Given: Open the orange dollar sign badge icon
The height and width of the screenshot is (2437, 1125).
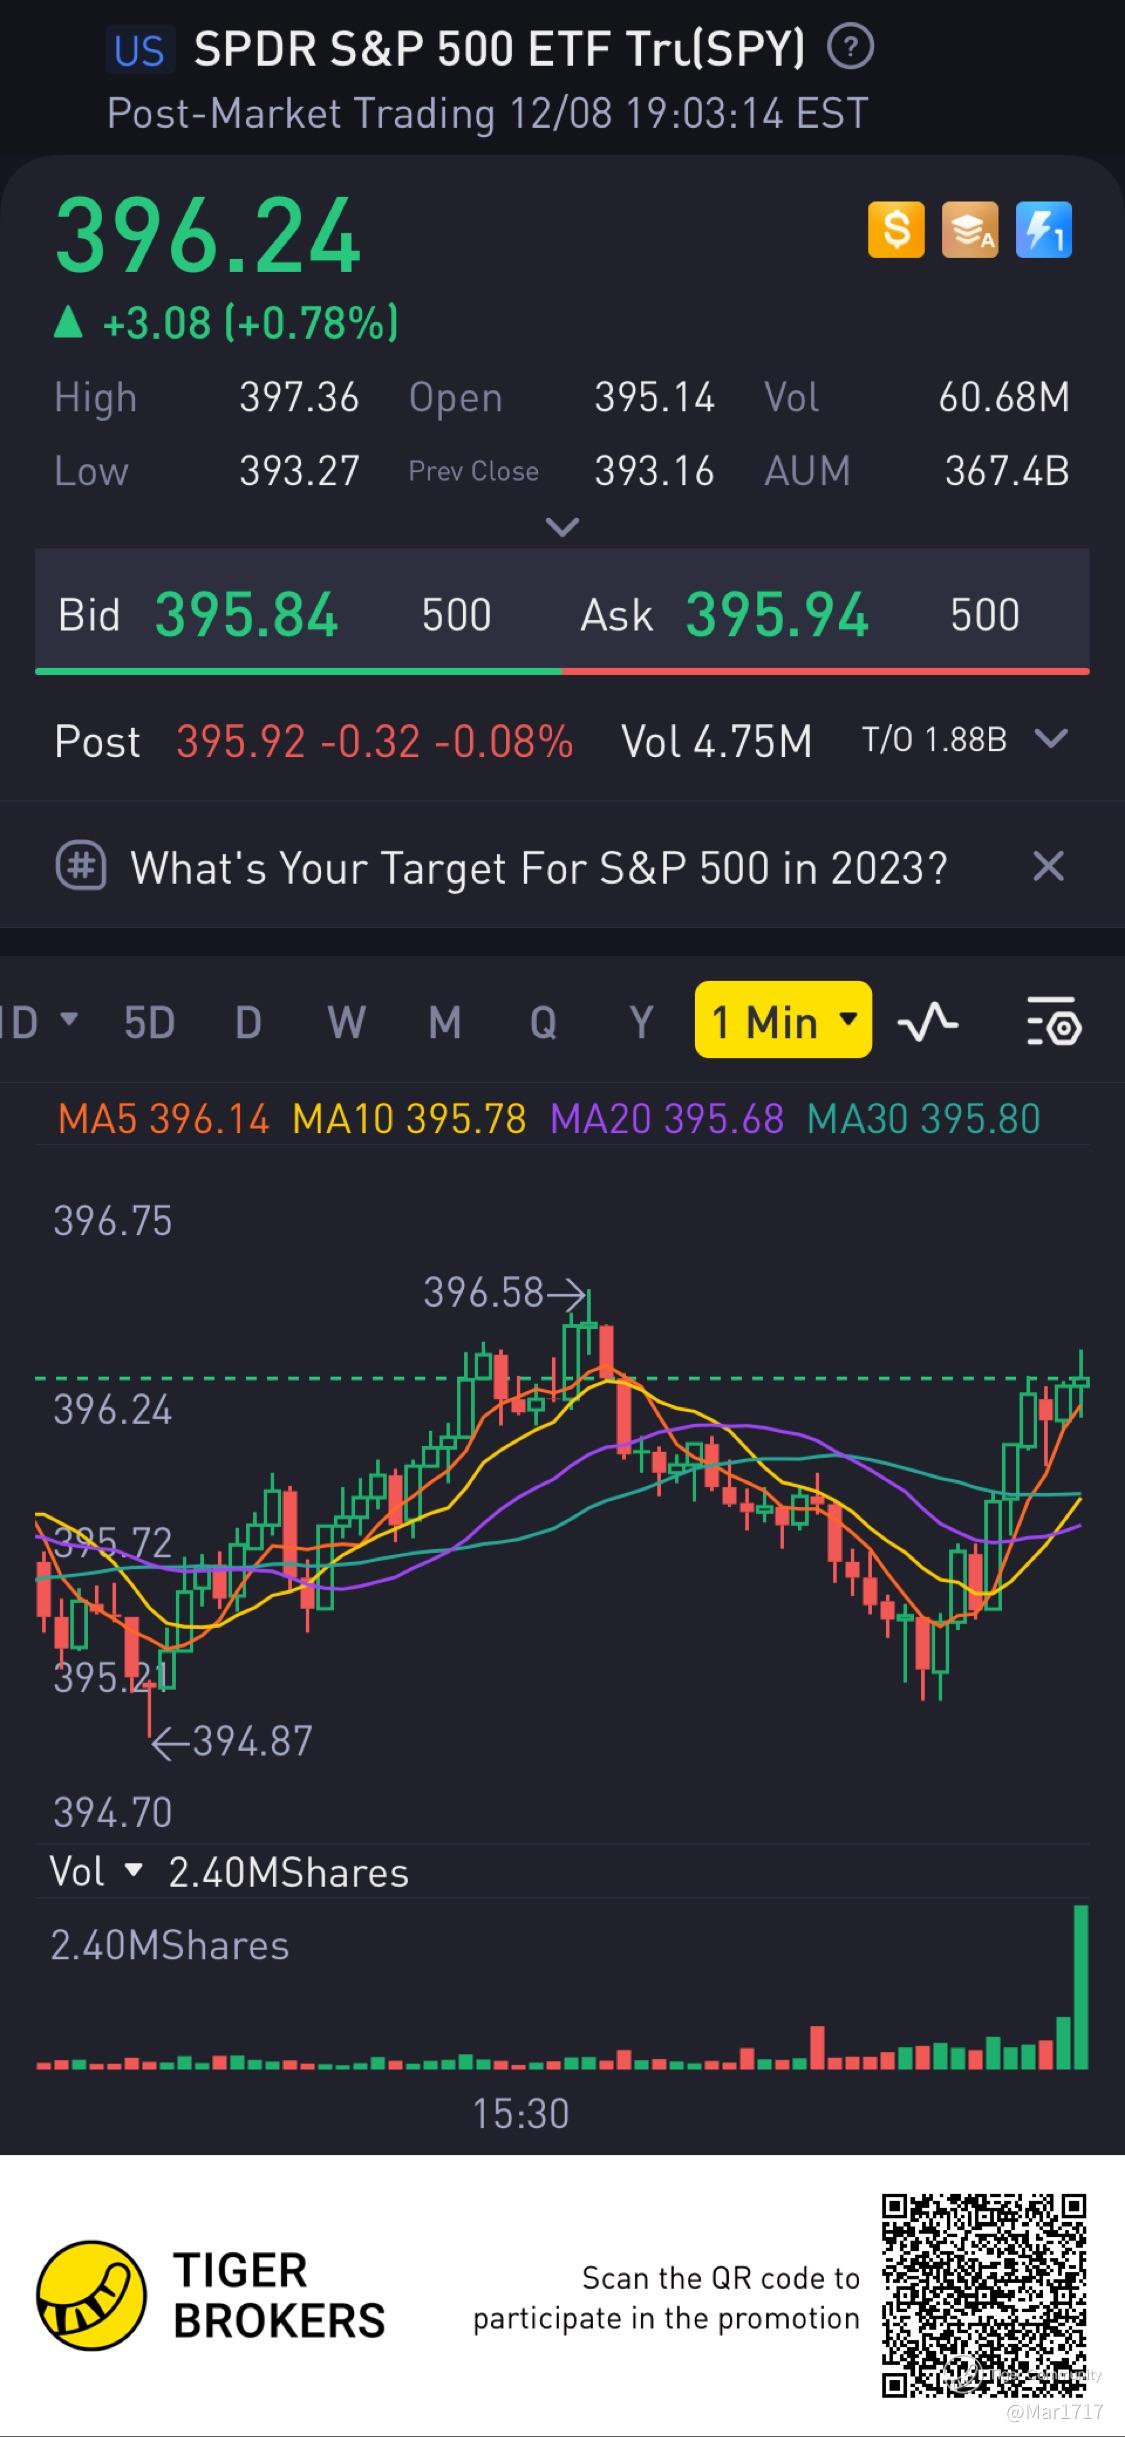Looking at the screenshot, I should 896,230.
